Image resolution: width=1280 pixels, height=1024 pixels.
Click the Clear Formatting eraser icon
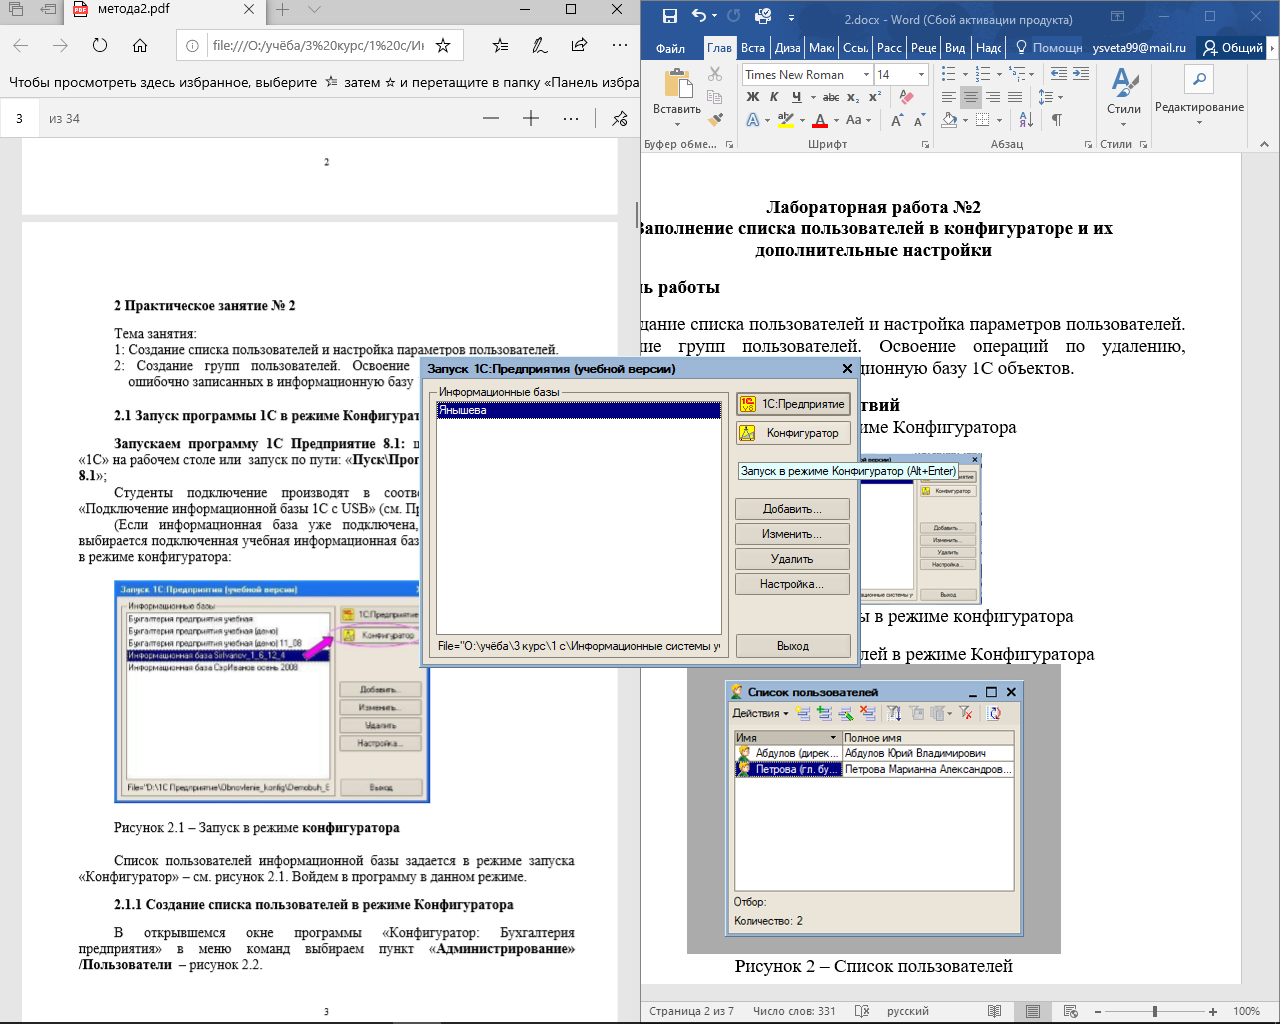tap(906, 97)
